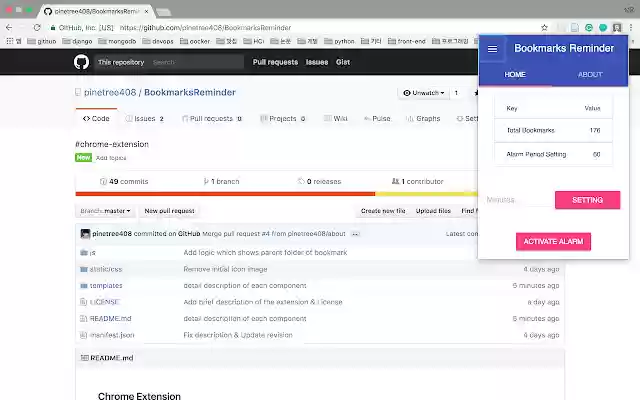Open the Issues tab

[144, 118]
